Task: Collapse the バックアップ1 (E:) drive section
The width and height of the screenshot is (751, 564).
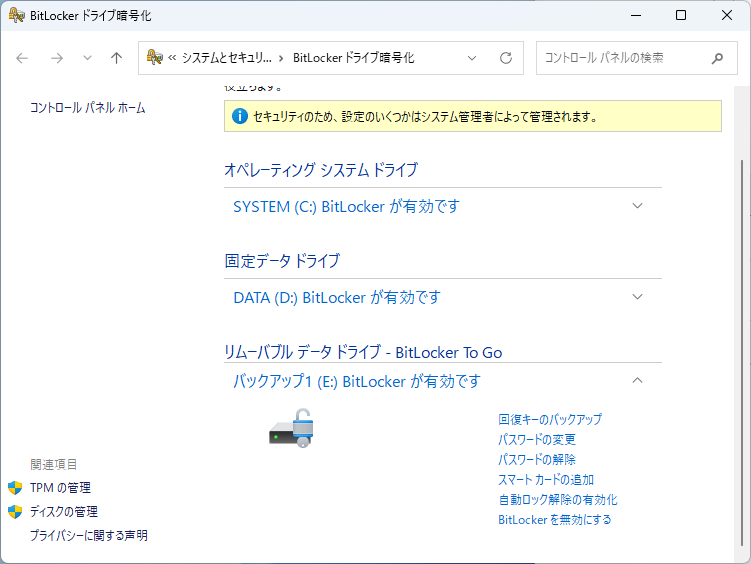Action: (638, 381)
